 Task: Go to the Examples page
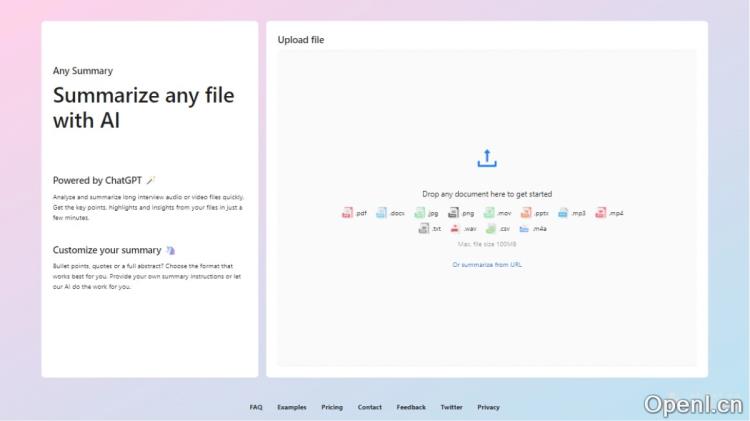coord(292,407)
